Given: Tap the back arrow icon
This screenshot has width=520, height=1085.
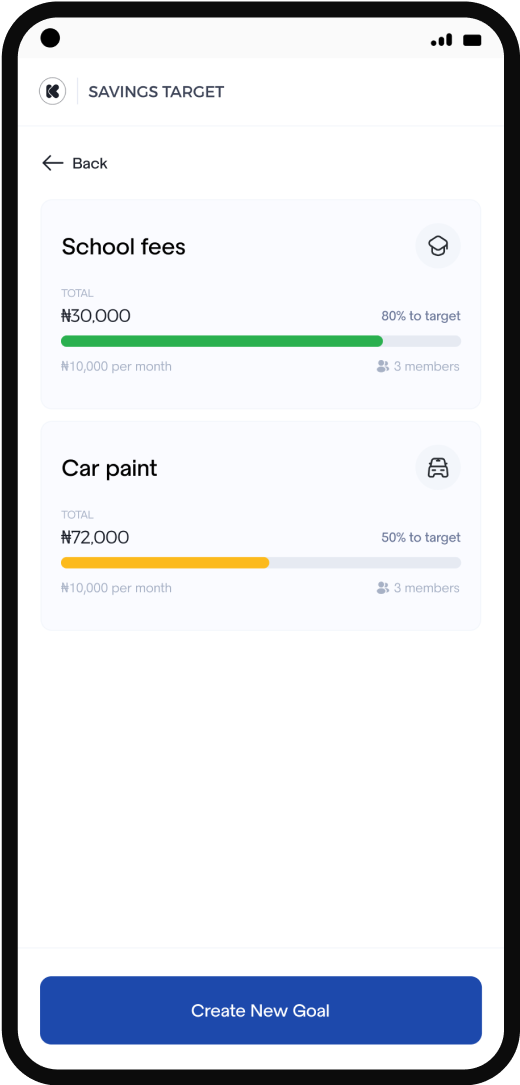Looking at the screenshot, I should pyautogui.click(x=53, y=163).
